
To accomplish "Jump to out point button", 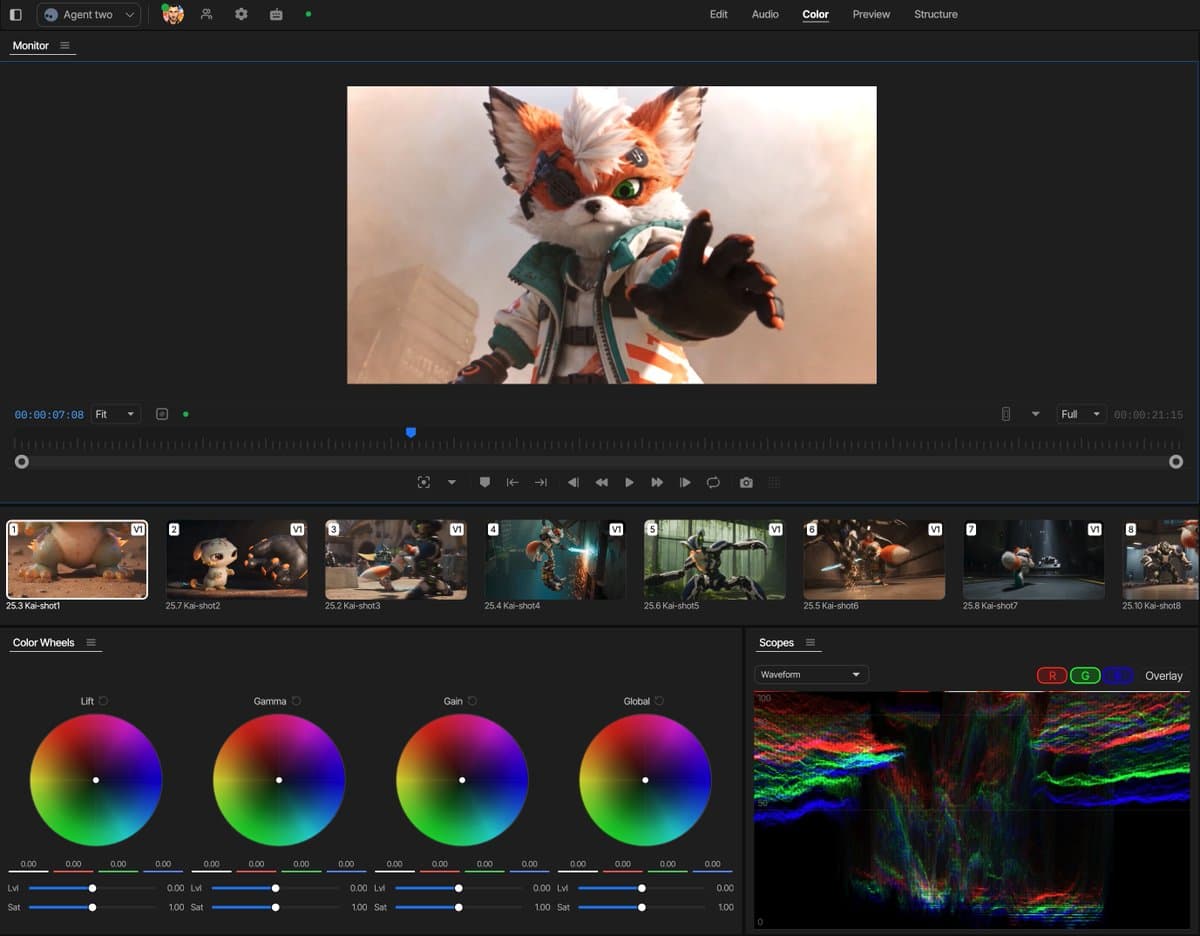I will coord(541,482).
